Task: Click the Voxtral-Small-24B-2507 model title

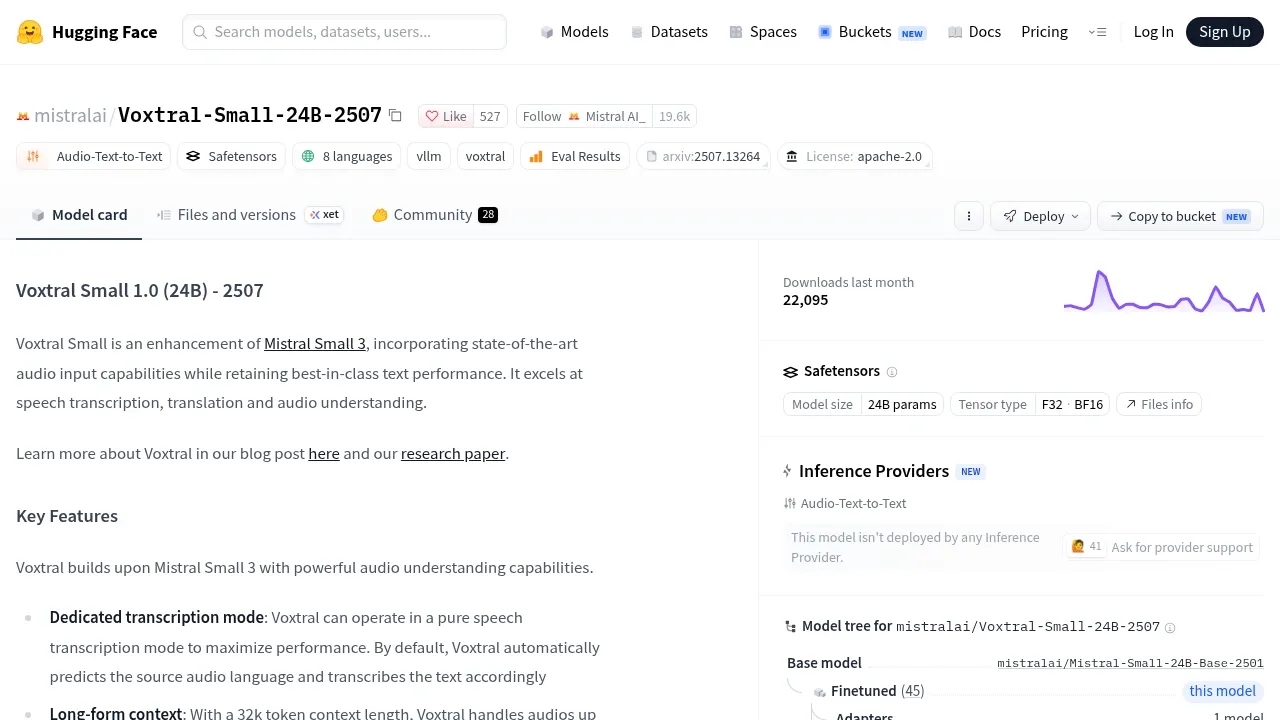Action: [250, 115]
